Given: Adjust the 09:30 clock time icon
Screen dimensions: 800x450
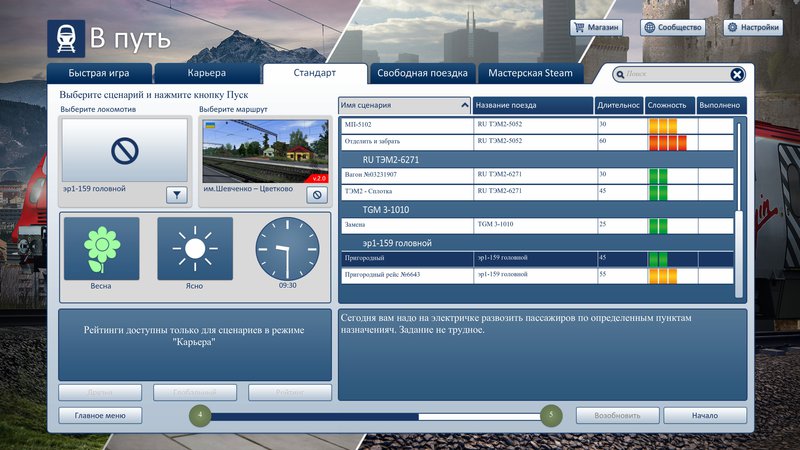Looking at the screenshot, I should [287, 249].
